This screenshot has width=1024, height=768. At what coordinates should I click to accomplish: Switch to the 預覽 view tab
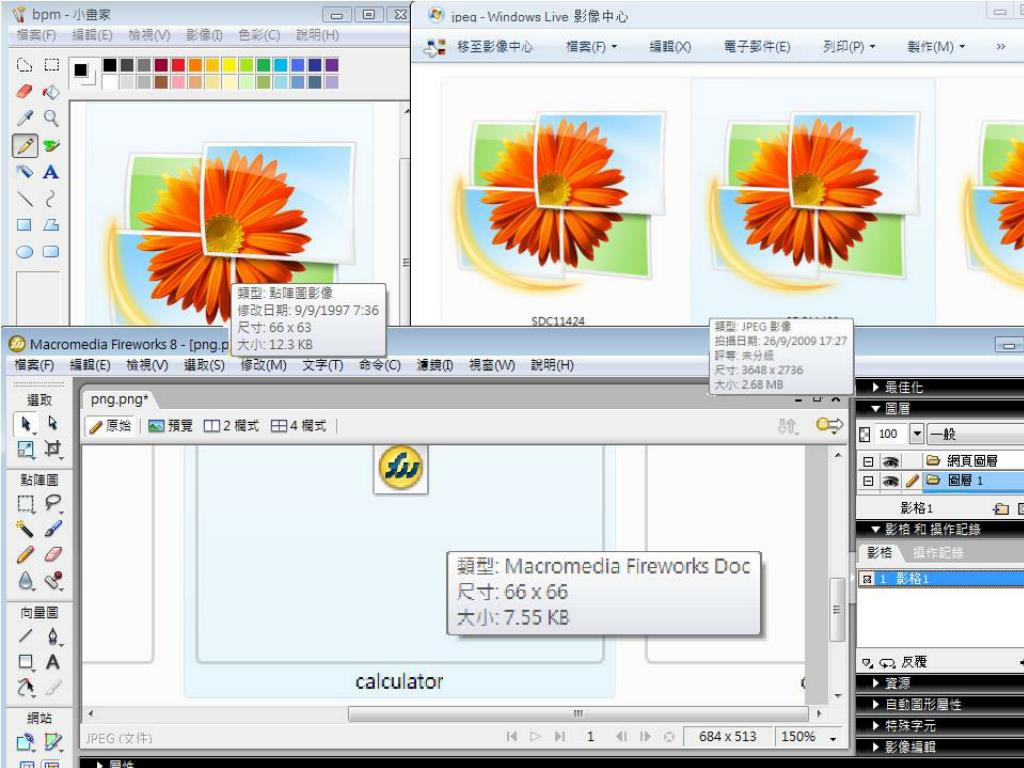click(170, 426)
